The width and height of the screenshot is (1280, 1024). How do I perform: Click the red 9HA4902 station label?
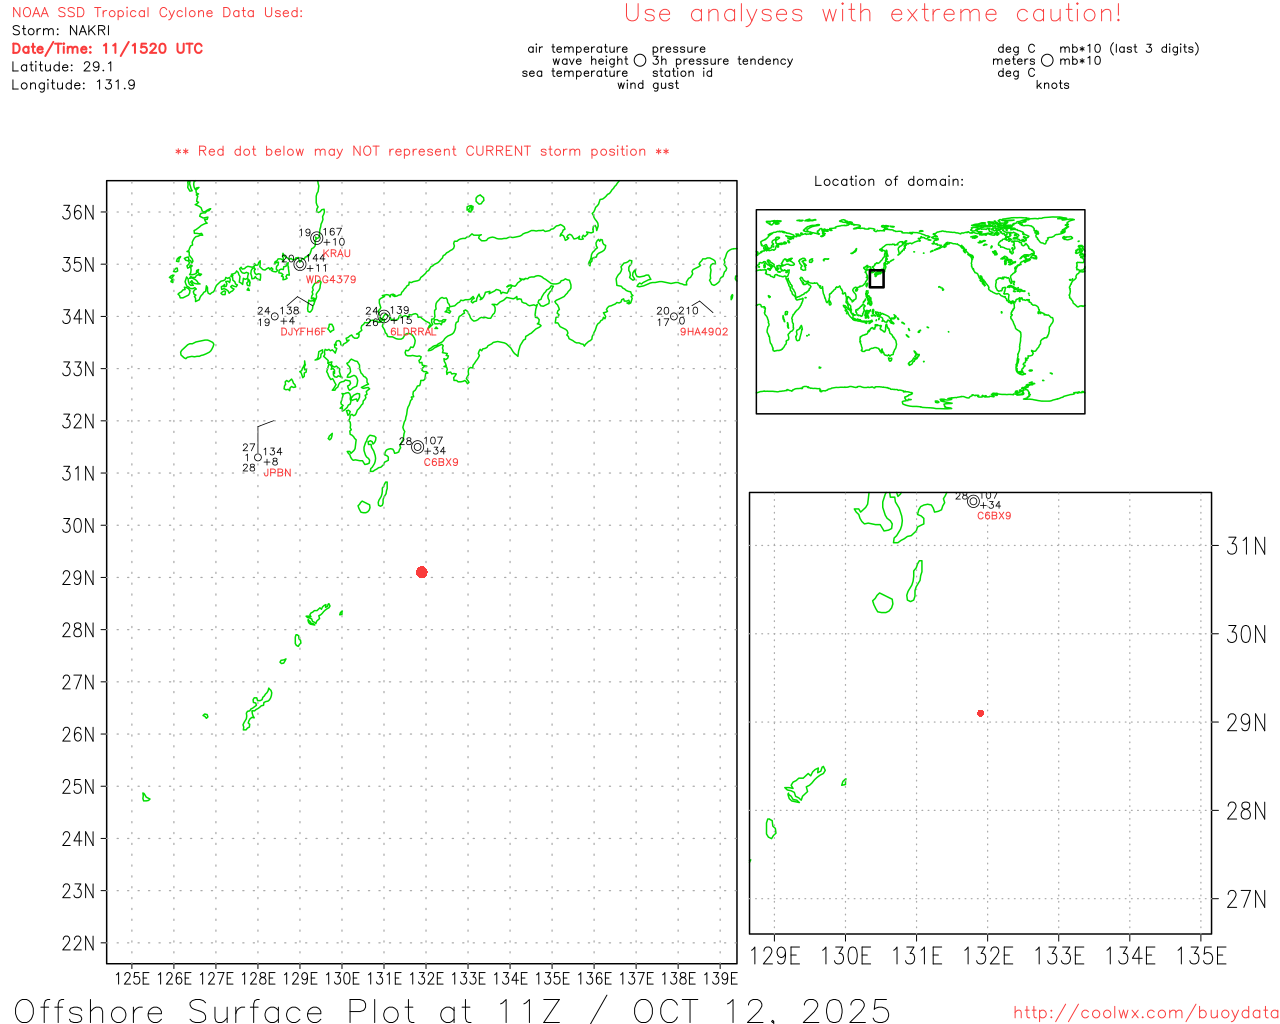point(704,332)
